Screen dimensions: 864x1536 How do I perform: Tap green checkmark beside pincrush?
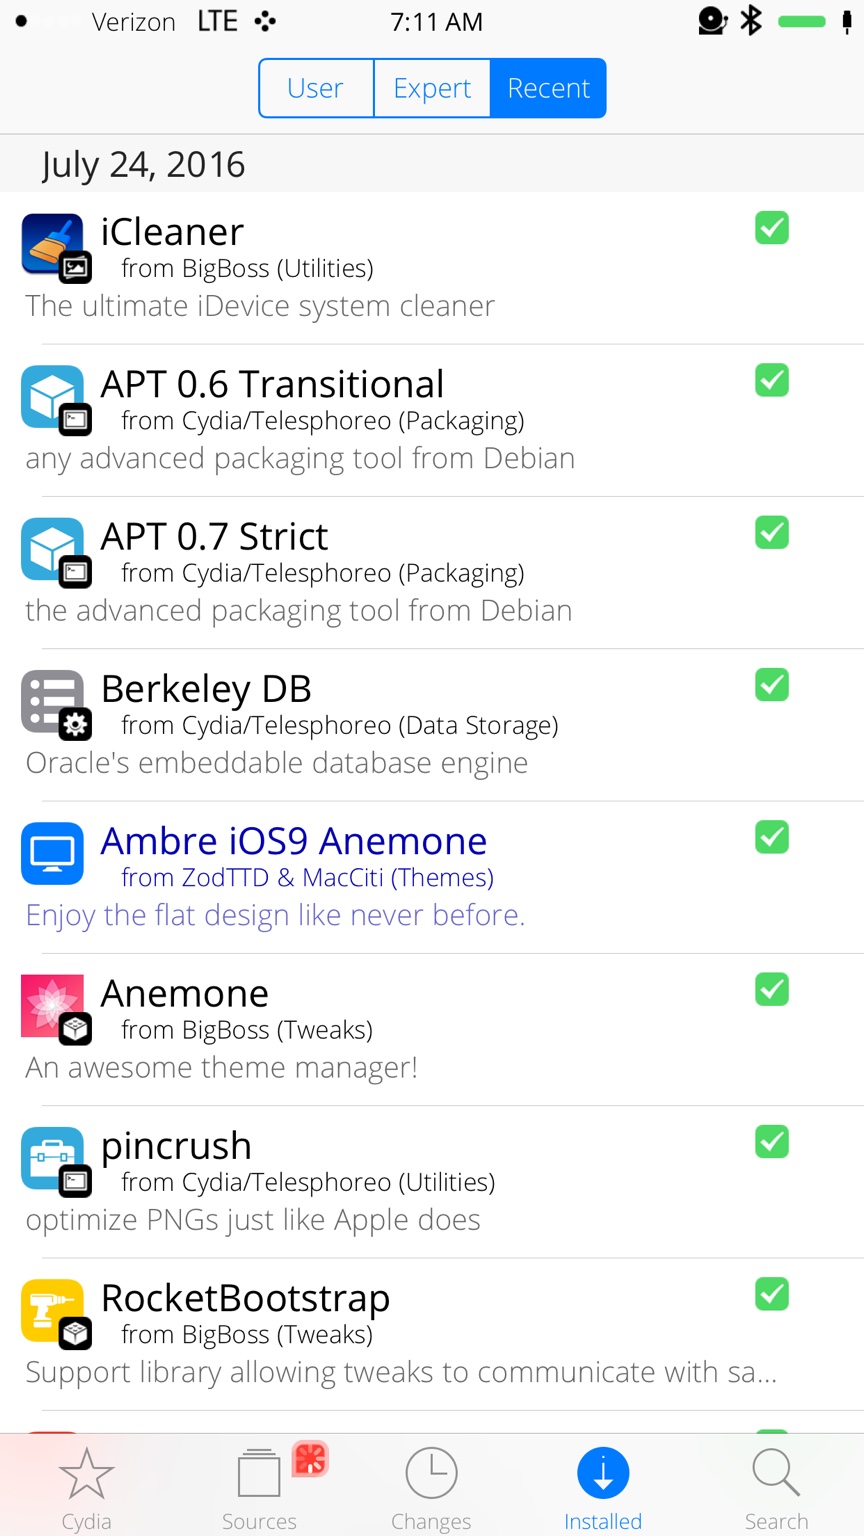click(x=772, y=1141)
